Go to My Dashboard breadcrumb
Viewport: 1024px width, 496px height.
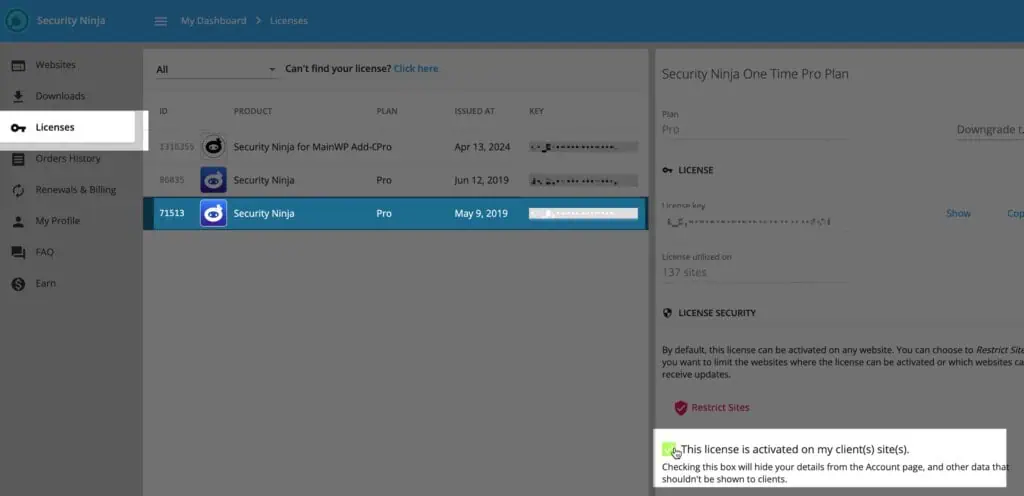214,21
